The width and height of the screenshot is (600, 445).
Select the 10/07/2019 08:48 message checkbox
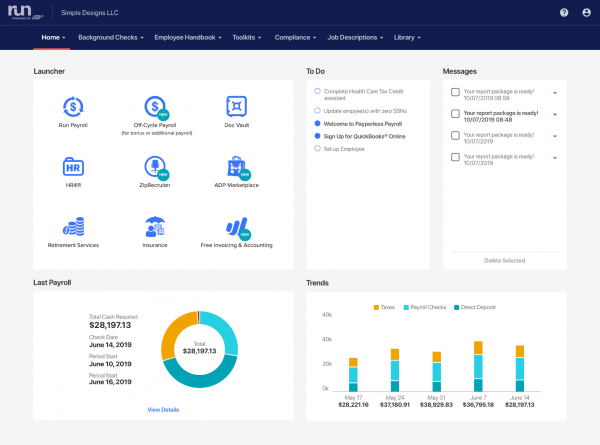point(456,114)
